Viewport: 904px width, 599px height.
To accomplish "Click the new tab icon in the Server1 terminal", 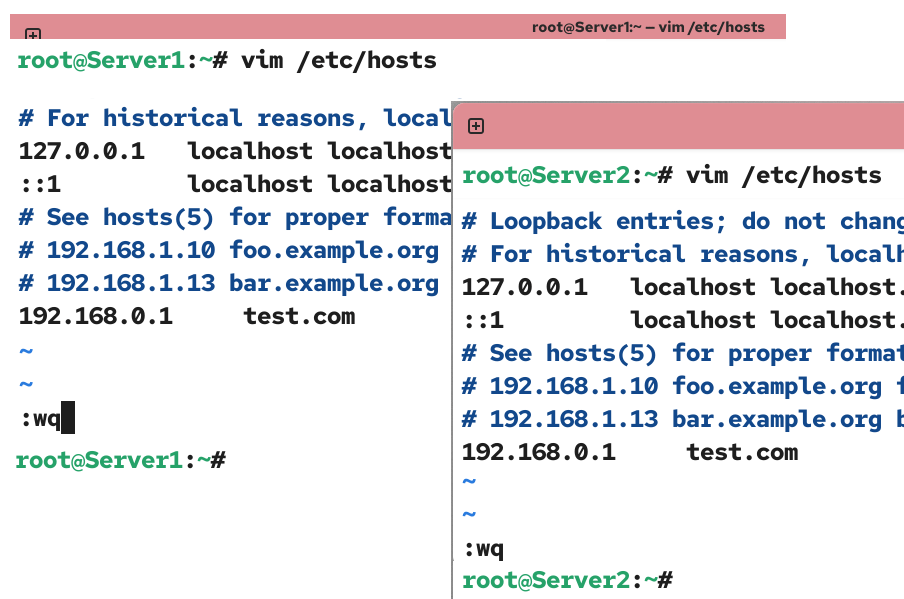I will tap(33, 34).
